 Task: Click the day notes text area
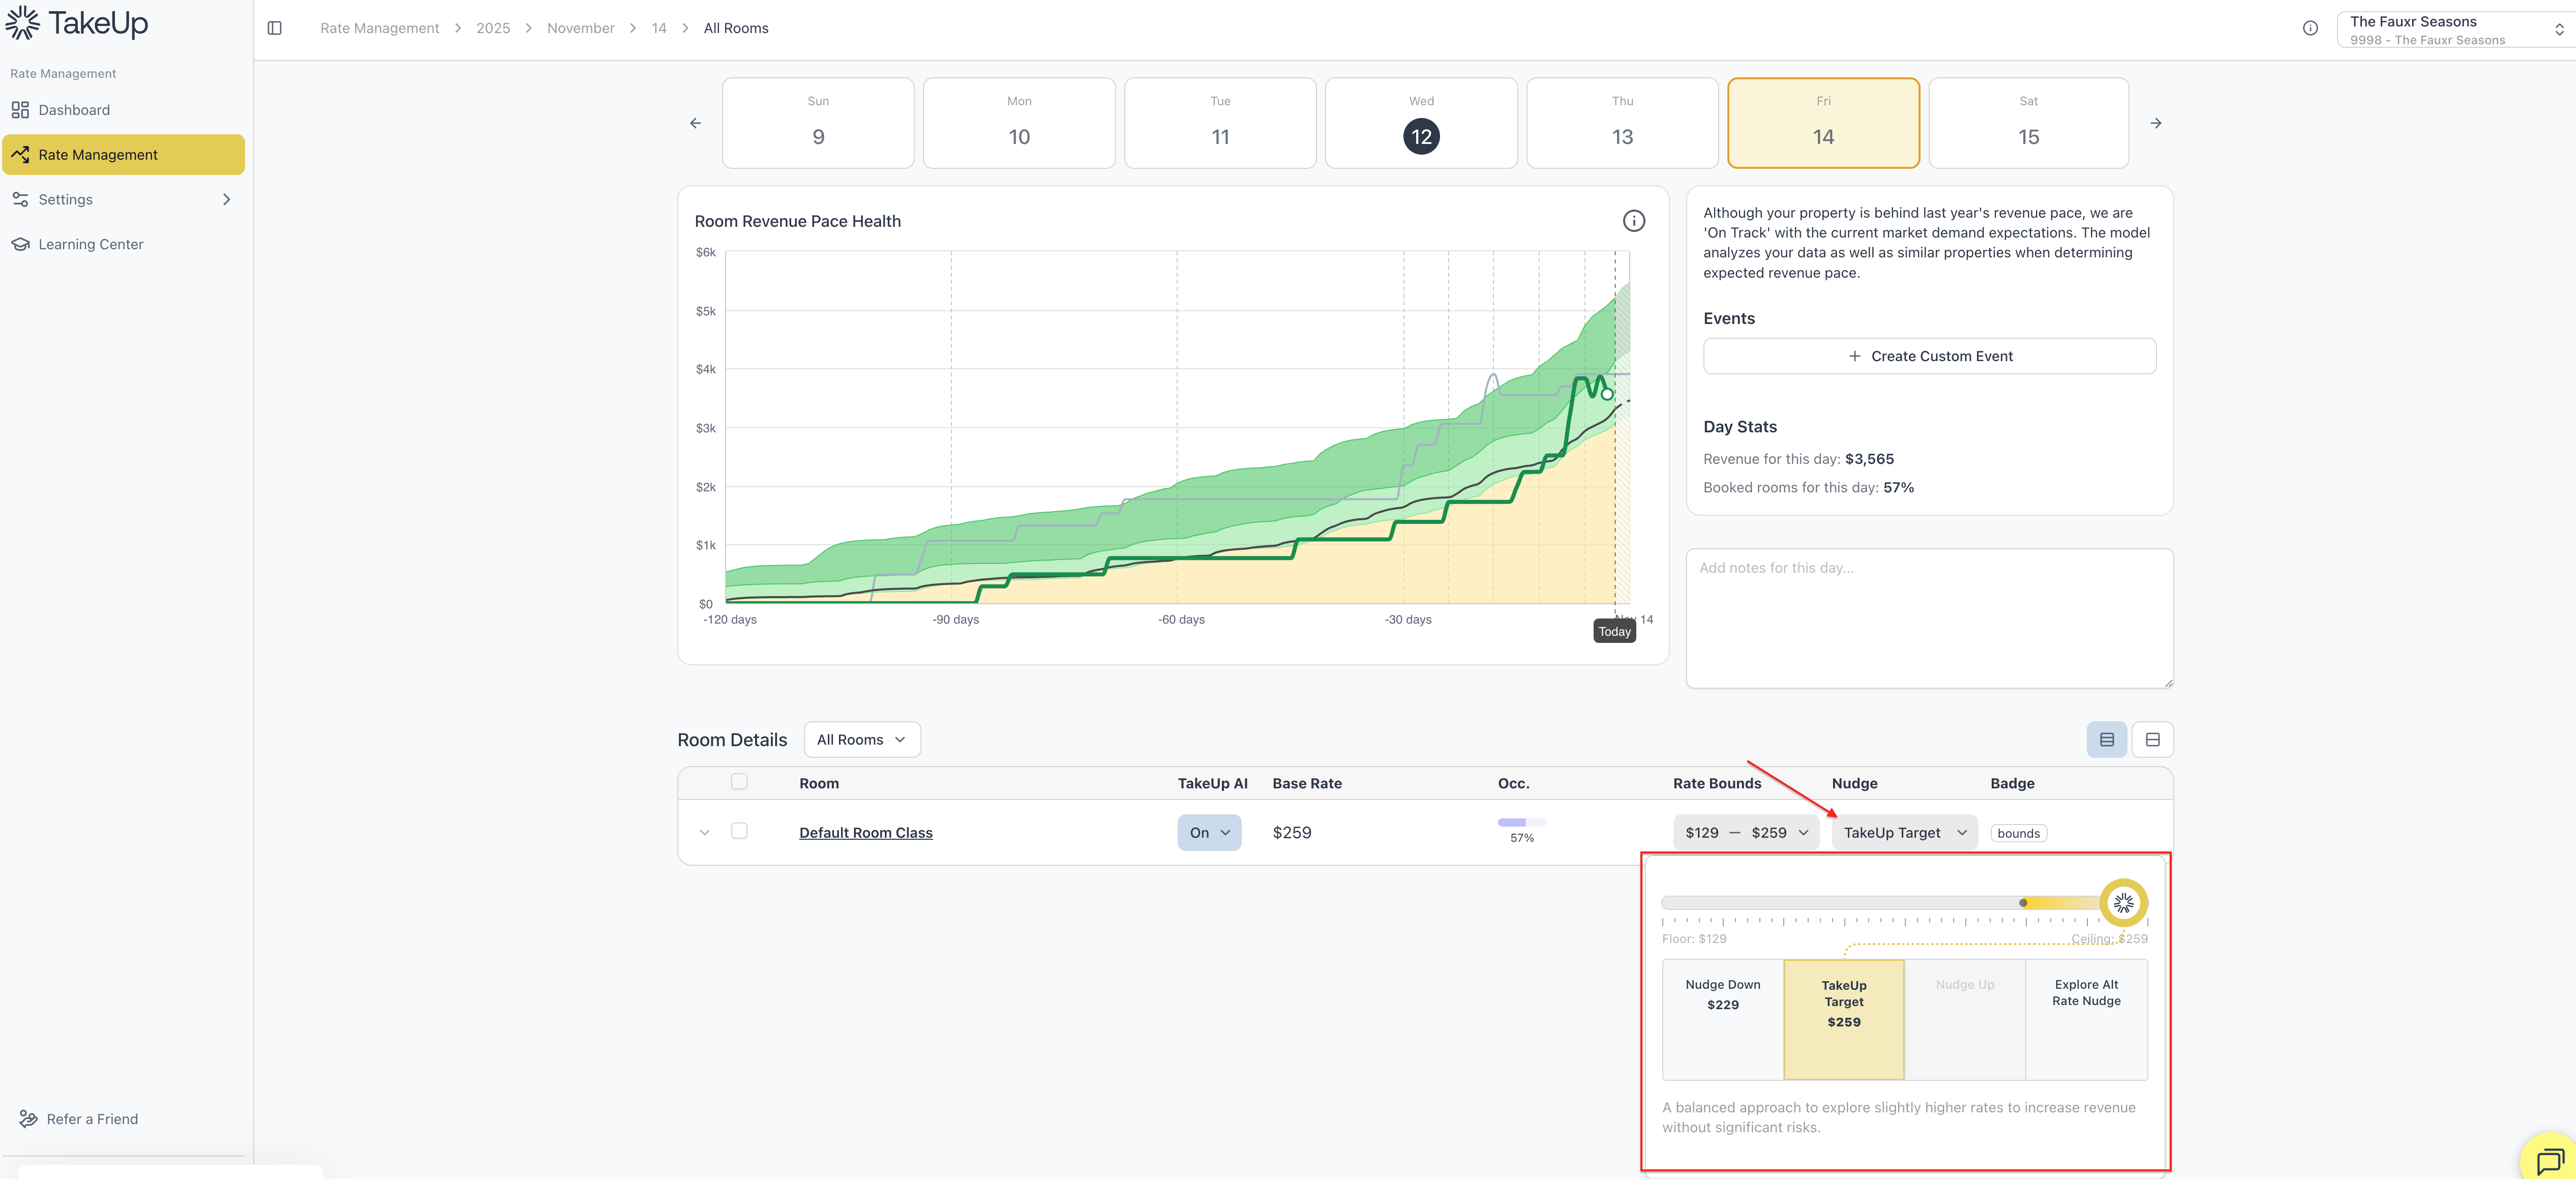(x=1929, y=618)
